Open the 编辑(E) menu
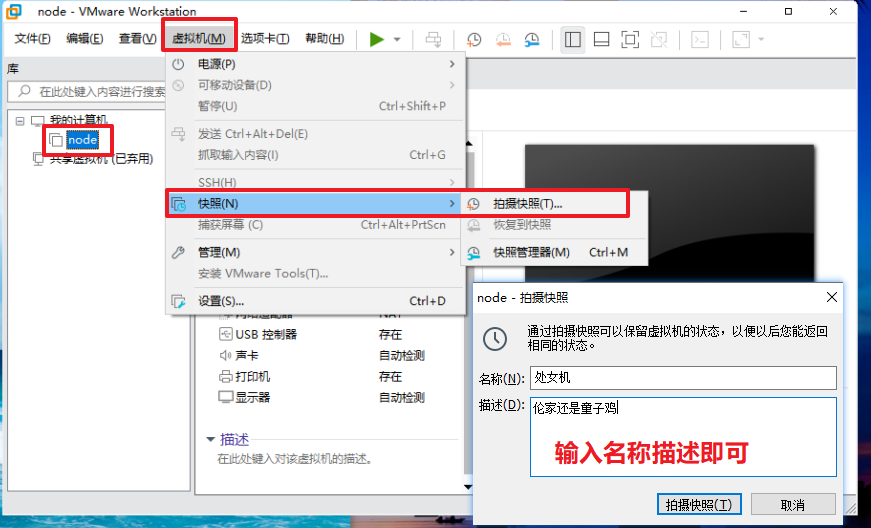The height and width of the screenshot is (528, 871). pyautogui.click(x=84, y=38)
